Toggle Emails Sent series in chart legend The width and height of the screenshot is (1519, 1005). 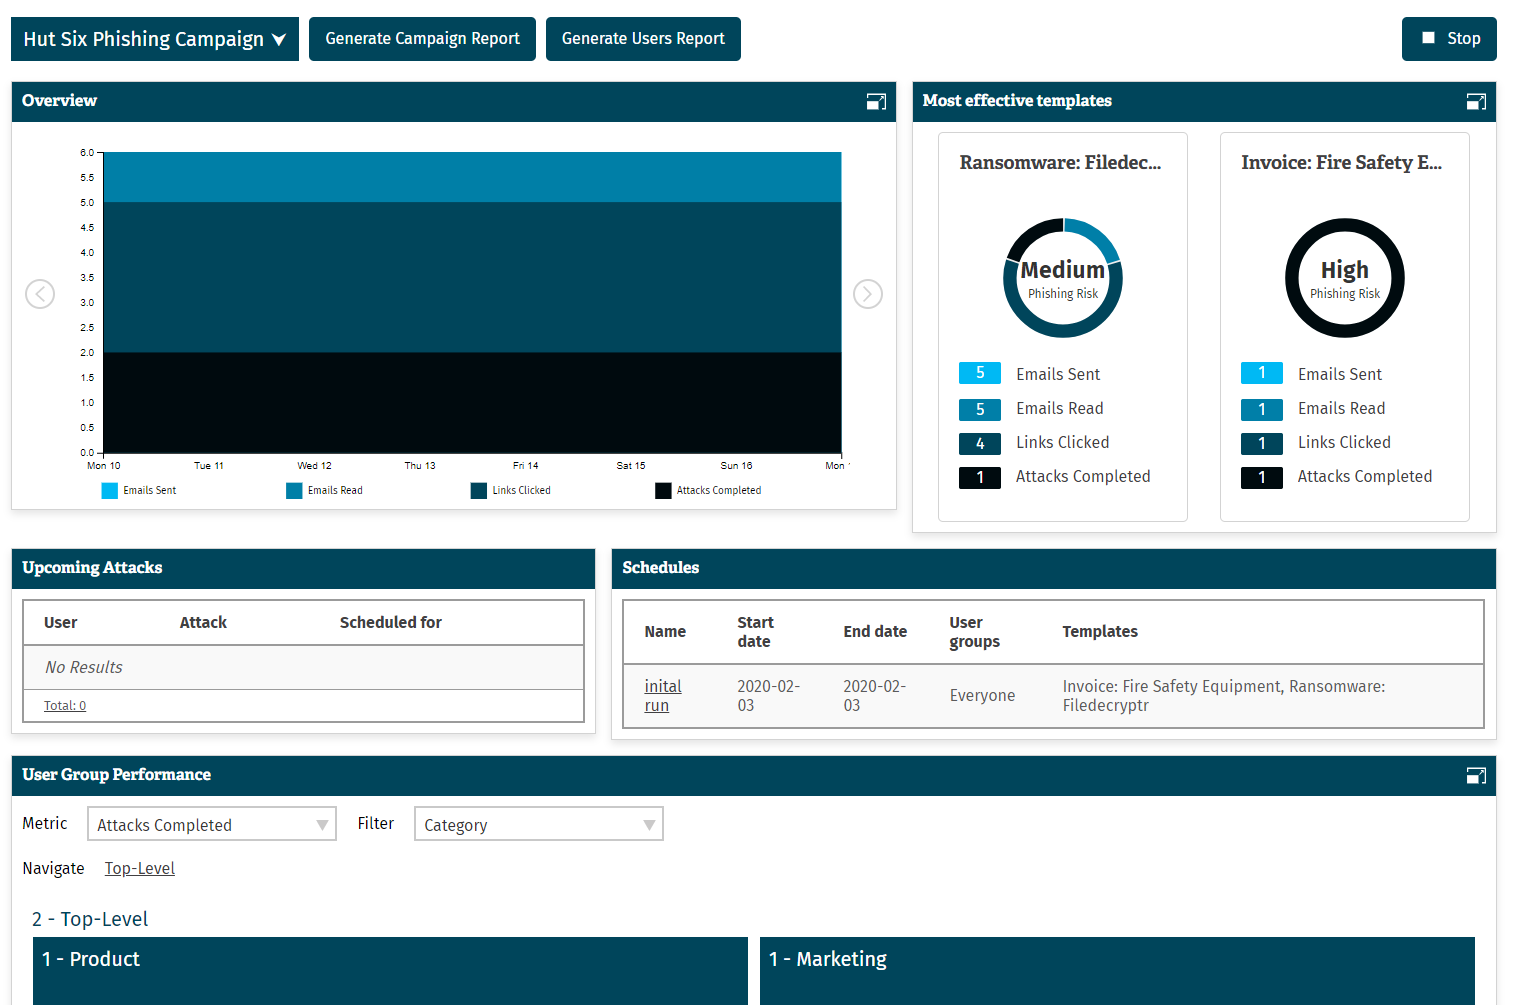(139, 491)
